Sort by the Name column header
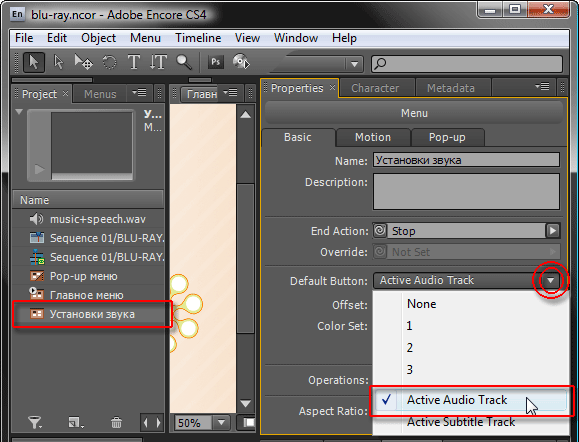Viewport: 579px width, 442px height. [x=88, y=200]
